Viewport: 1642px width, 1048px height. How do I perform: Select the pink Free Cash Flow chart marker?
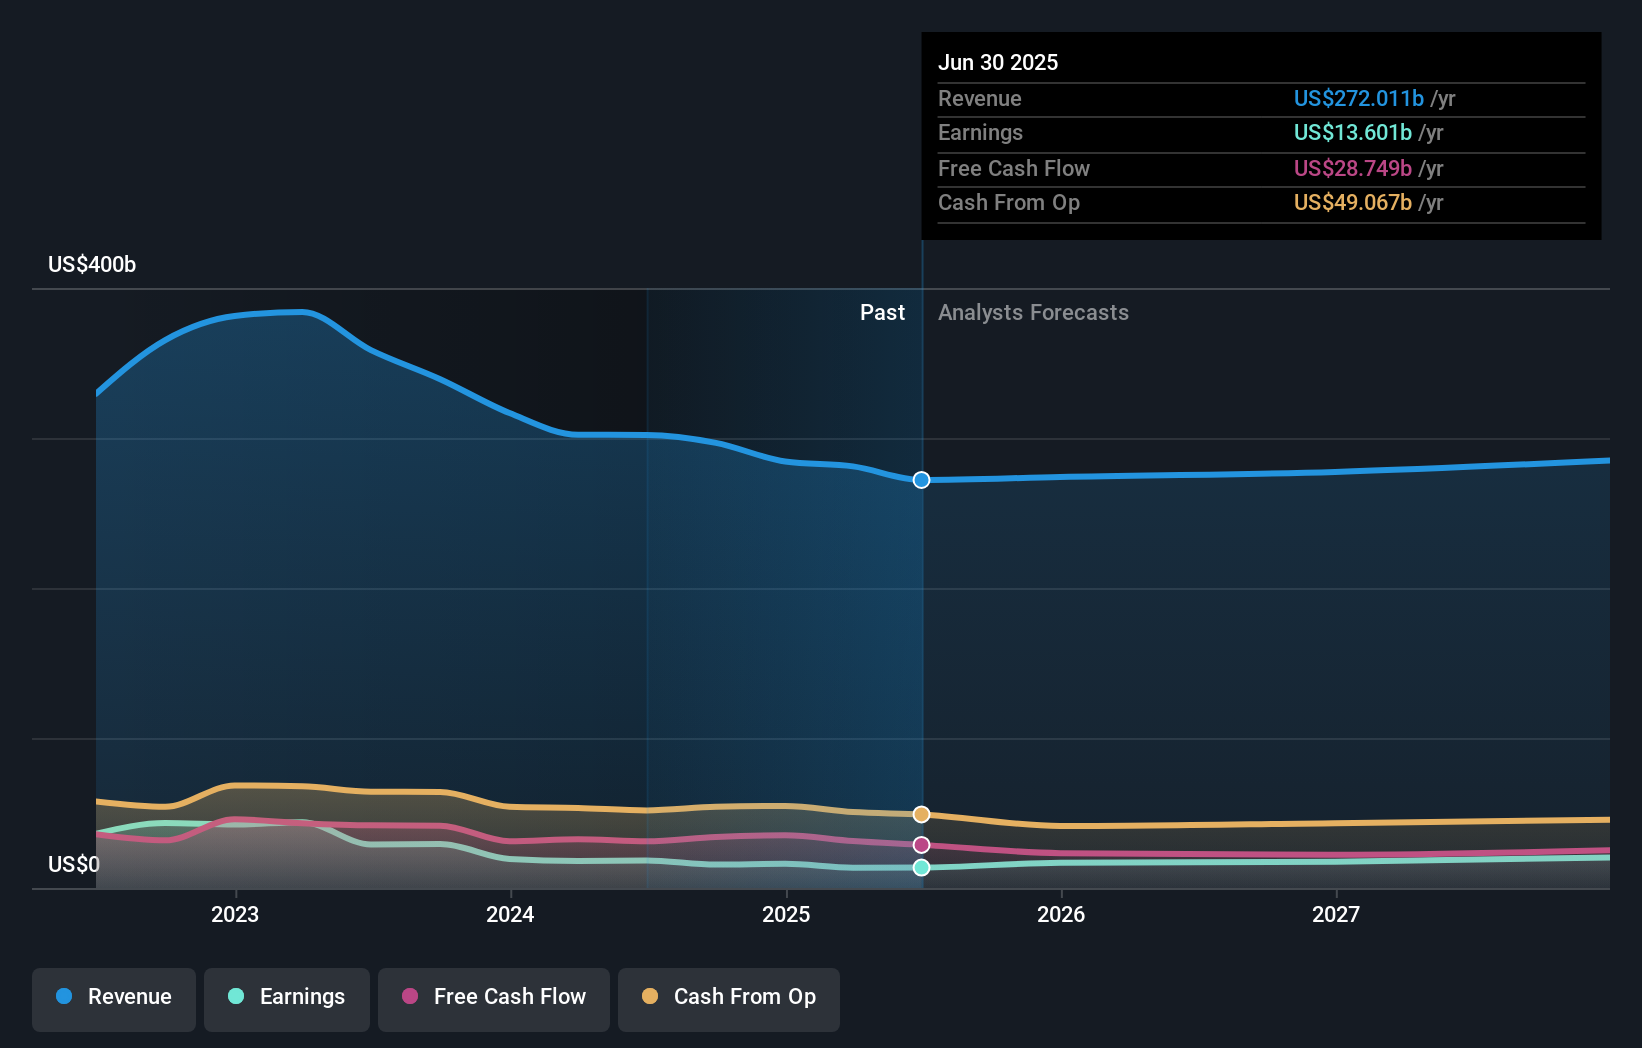click(920, 845)
